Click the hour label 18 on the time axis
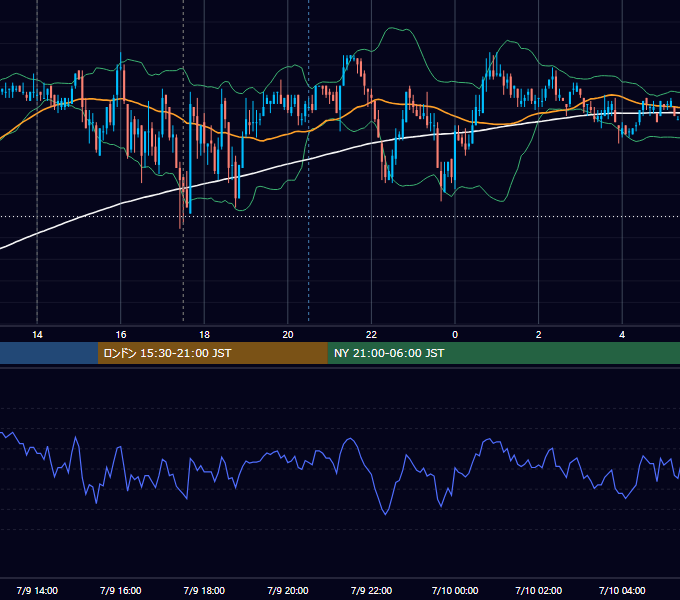 pyautogui.click(x=204, y=335)
